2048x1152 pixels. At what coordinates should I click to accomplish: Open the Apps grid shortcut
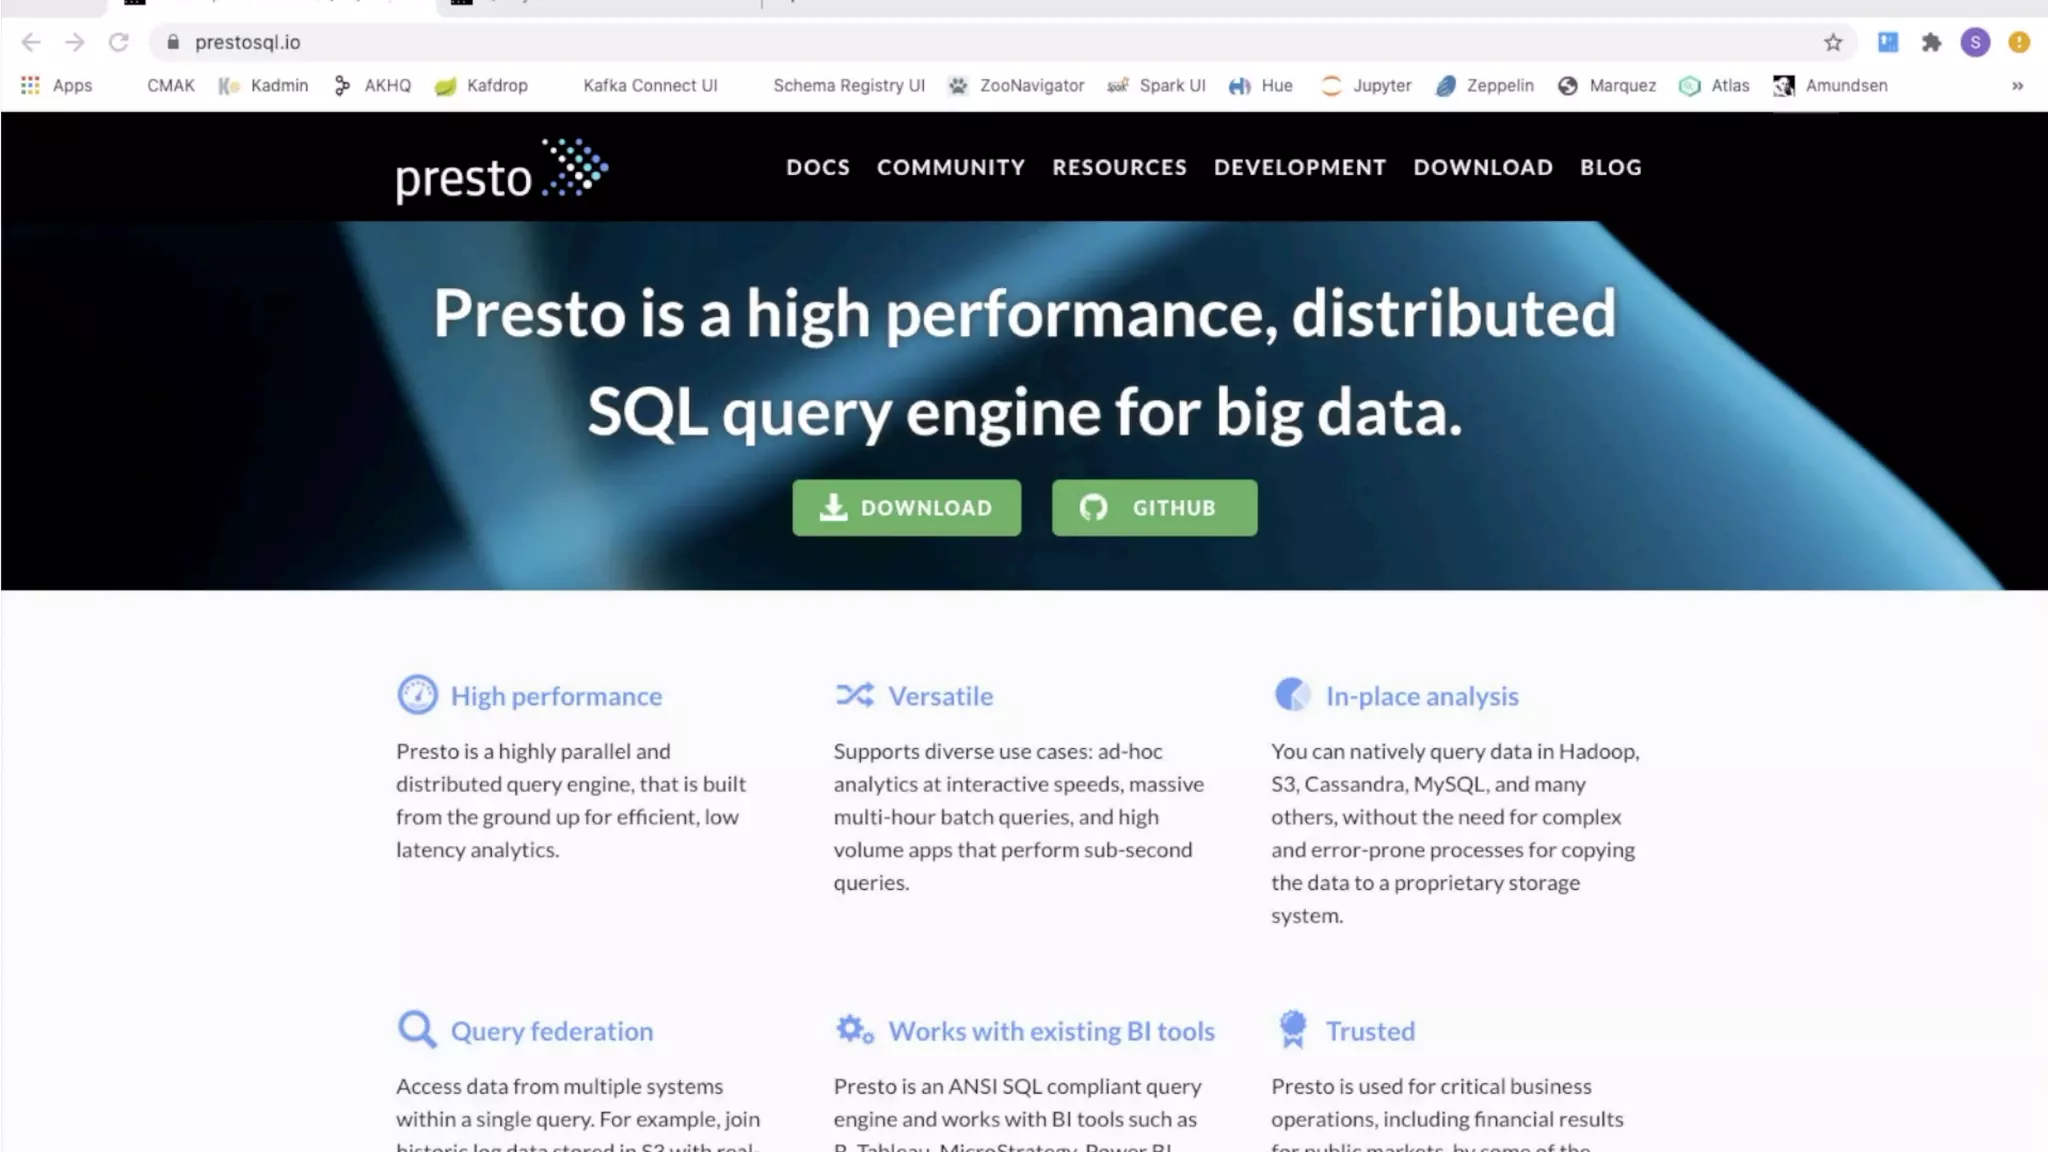pos(57,86)
